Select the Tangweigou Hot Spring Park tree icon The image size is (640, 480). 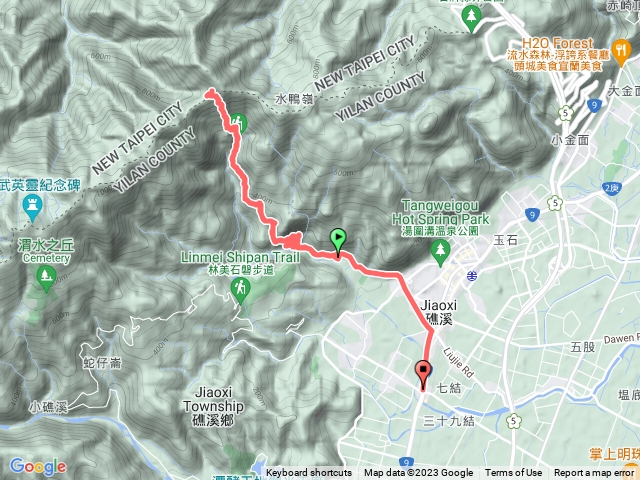[440, 253]
